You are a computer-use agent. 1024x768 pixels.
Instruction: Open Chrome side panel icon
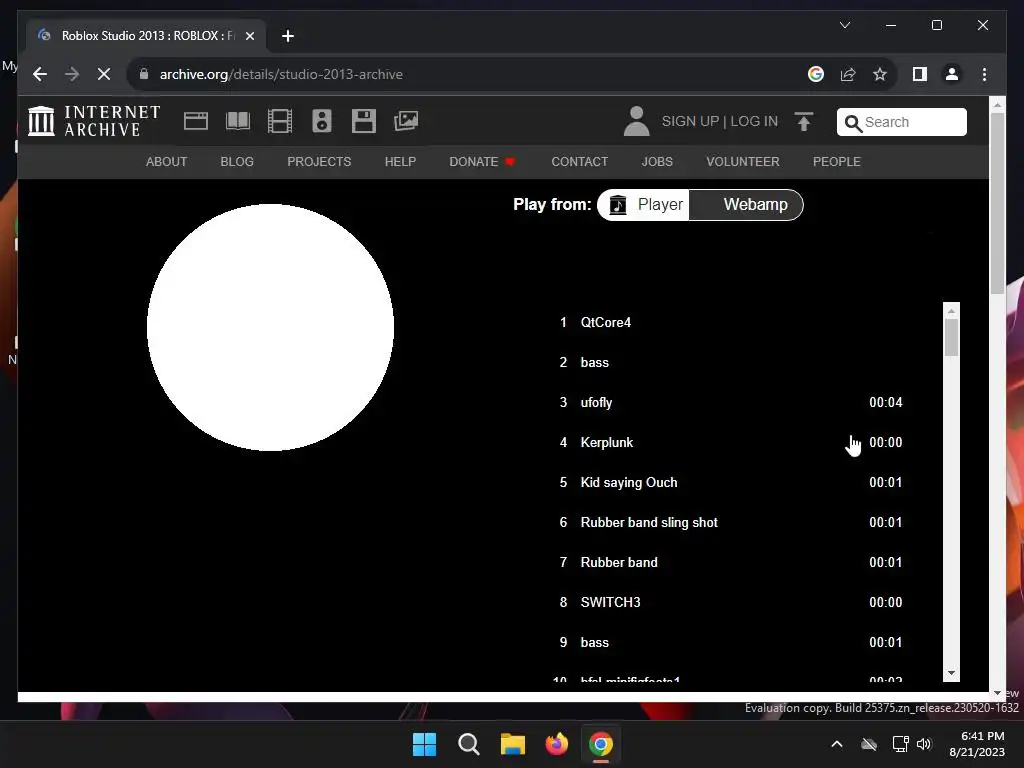pyautogui.click(x=920, y=74)
